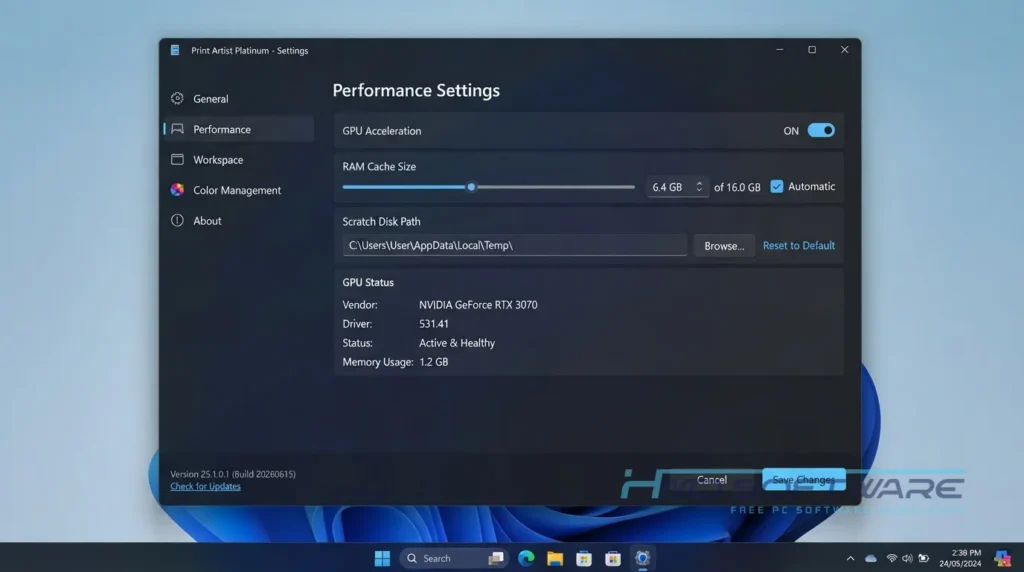Launch Microsoft Edge from the taskbar
Screen dimensions: 1024x572
pos(526,558)
